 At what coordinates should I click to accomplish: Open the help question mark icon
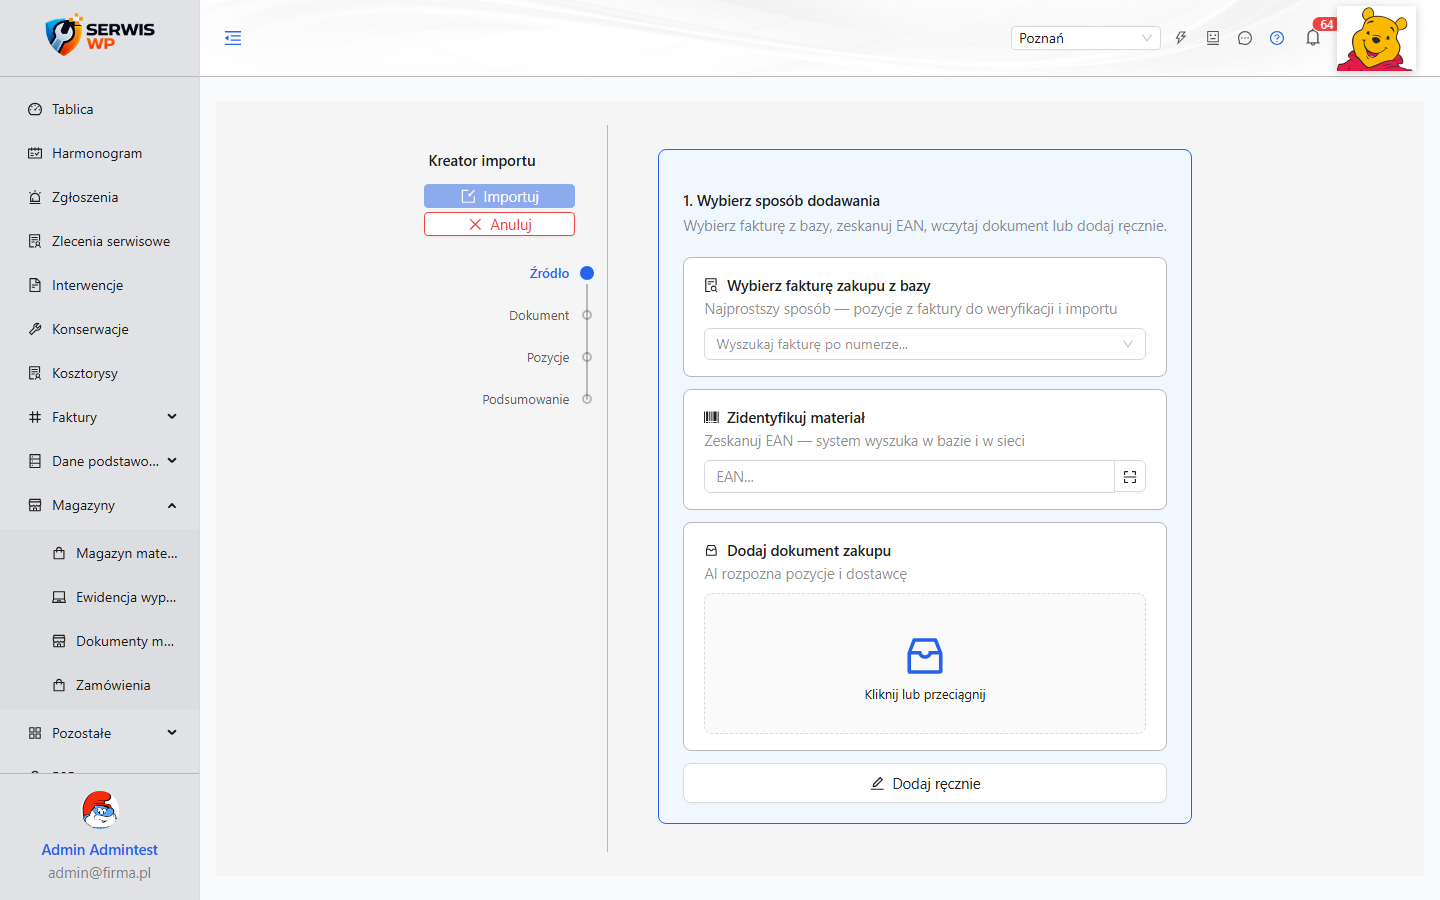(1277, 38)
